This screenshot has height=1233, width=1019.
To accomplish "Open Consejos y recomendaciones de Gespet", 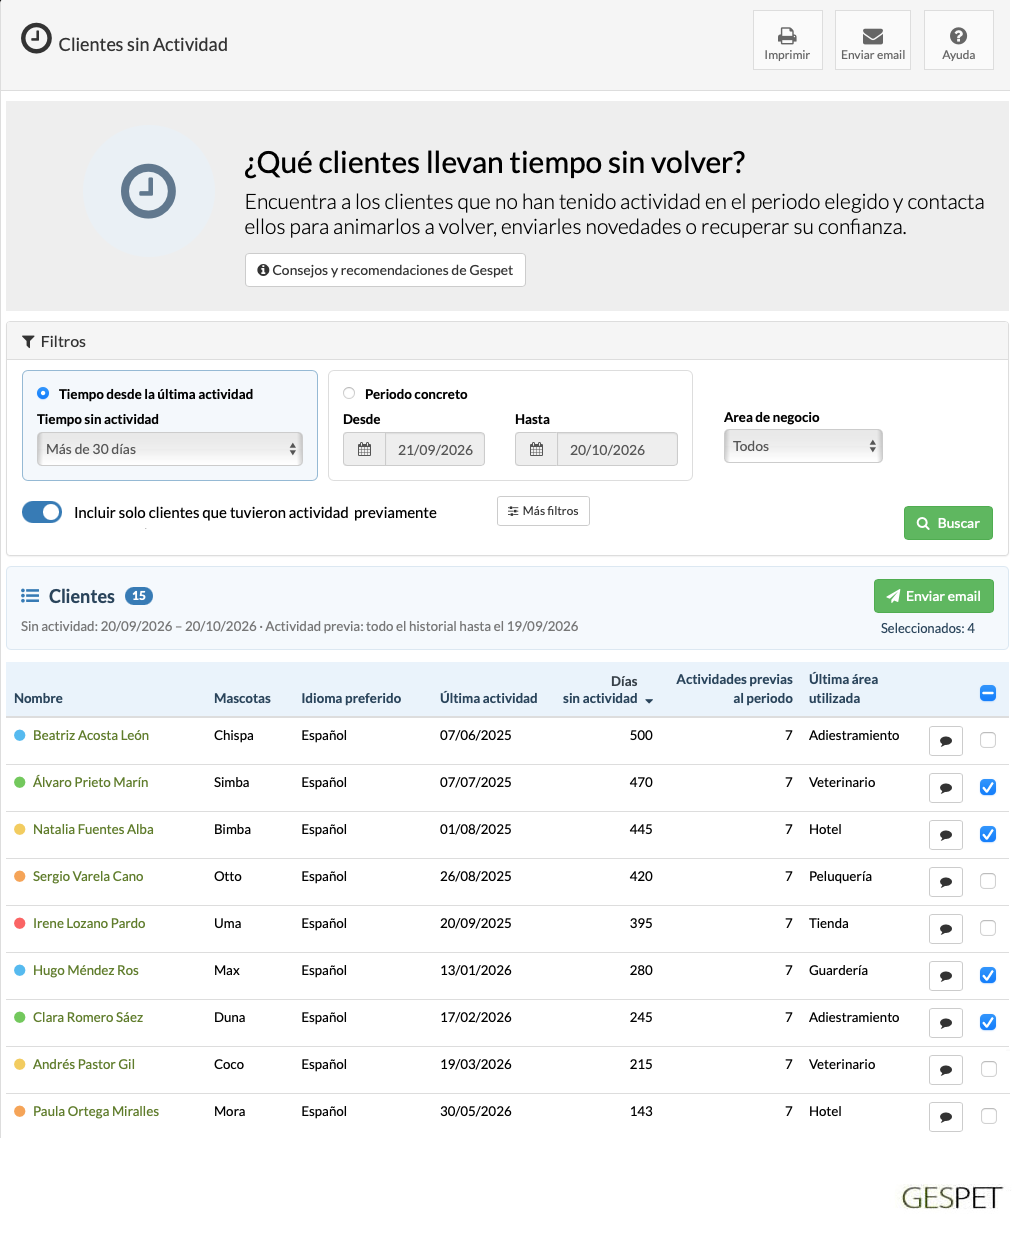I will [385, 270].
